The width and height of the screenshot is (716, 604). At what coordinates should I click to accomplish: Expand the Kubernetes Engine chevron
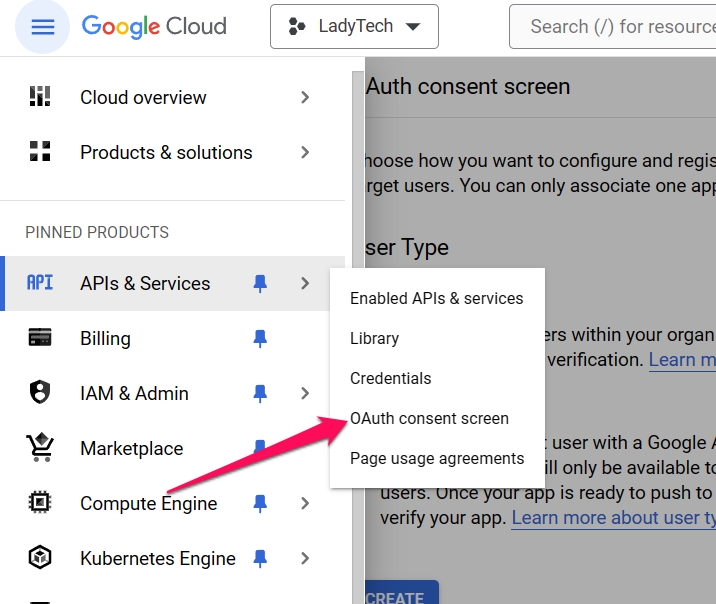click(x=305, y=558)
